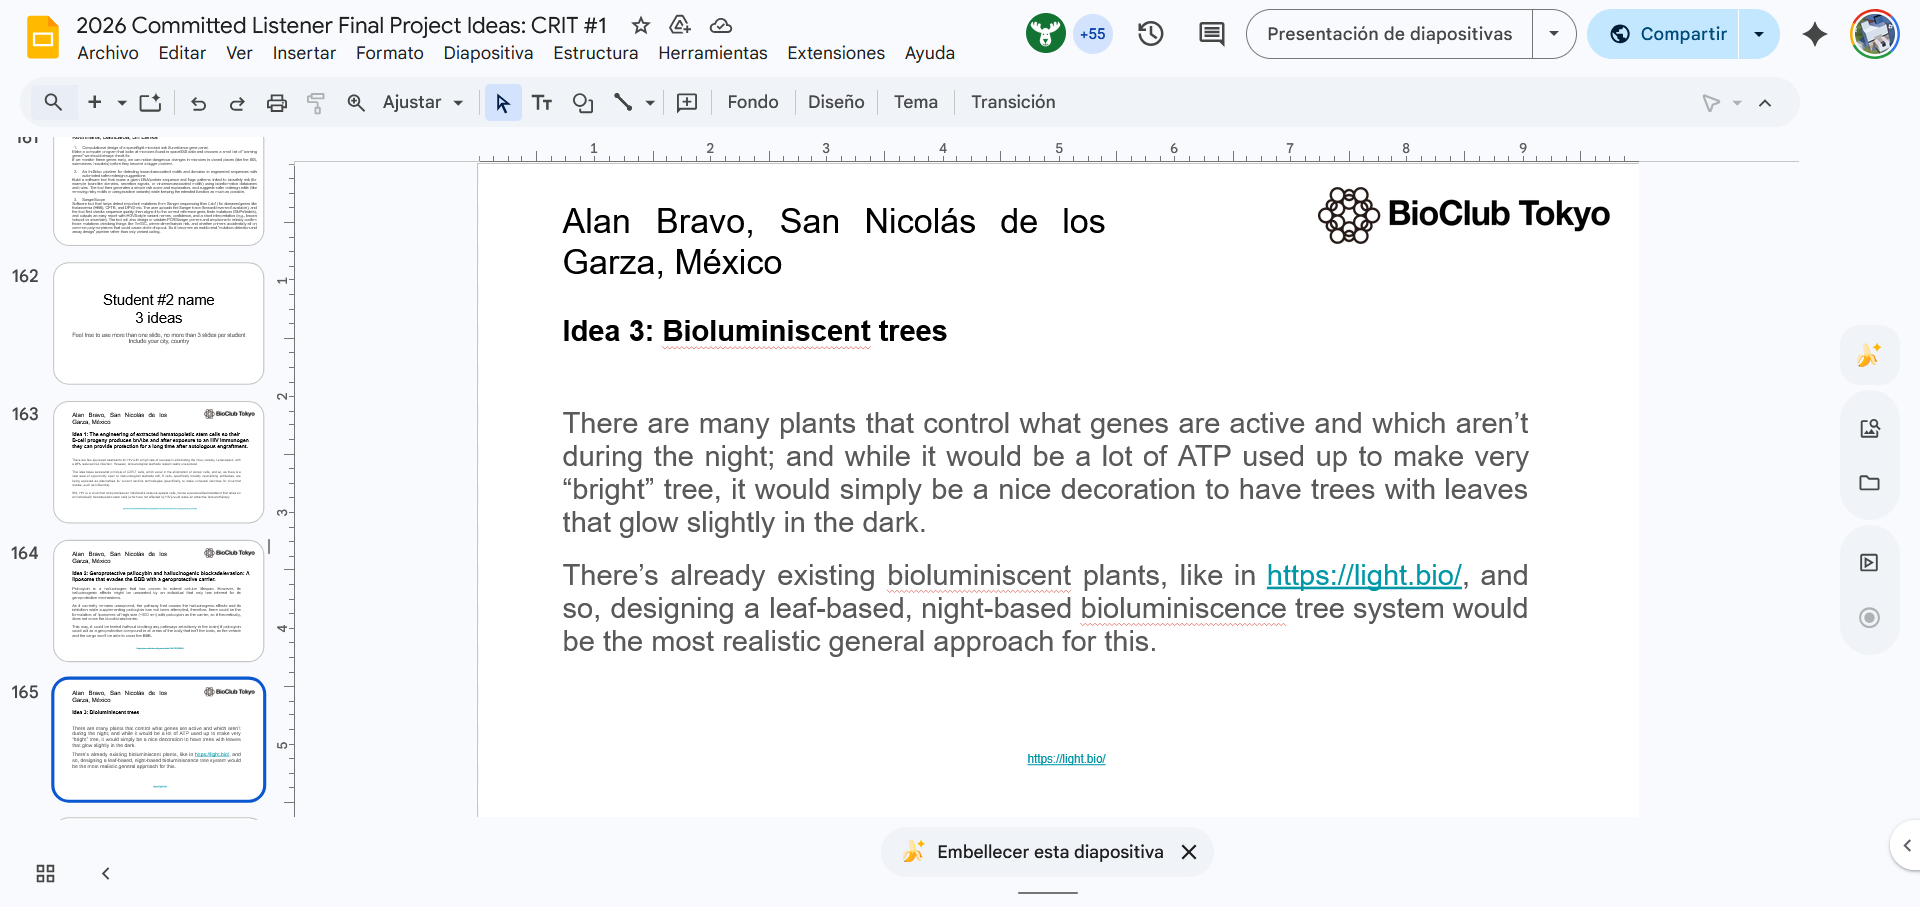Dismiss the Embellecer esta diapositiva banner
Image resolution: width=1920 pixels, height=907 pixels.
pos(1189,851)
